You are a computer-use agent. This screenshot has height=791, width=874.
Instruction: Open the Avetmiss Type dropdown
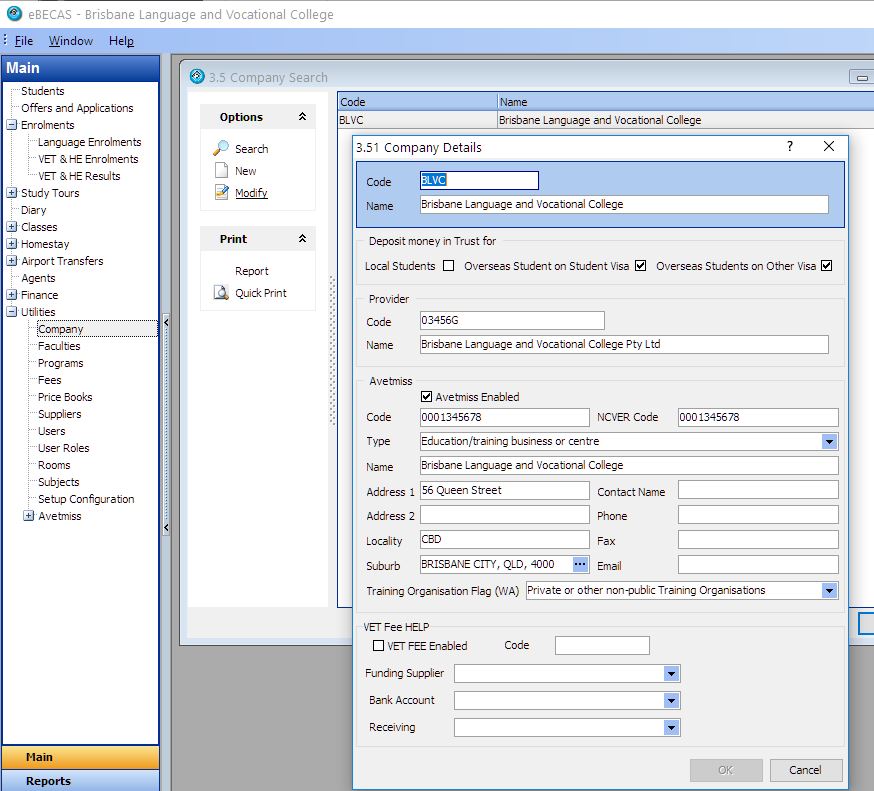point(829,441)
